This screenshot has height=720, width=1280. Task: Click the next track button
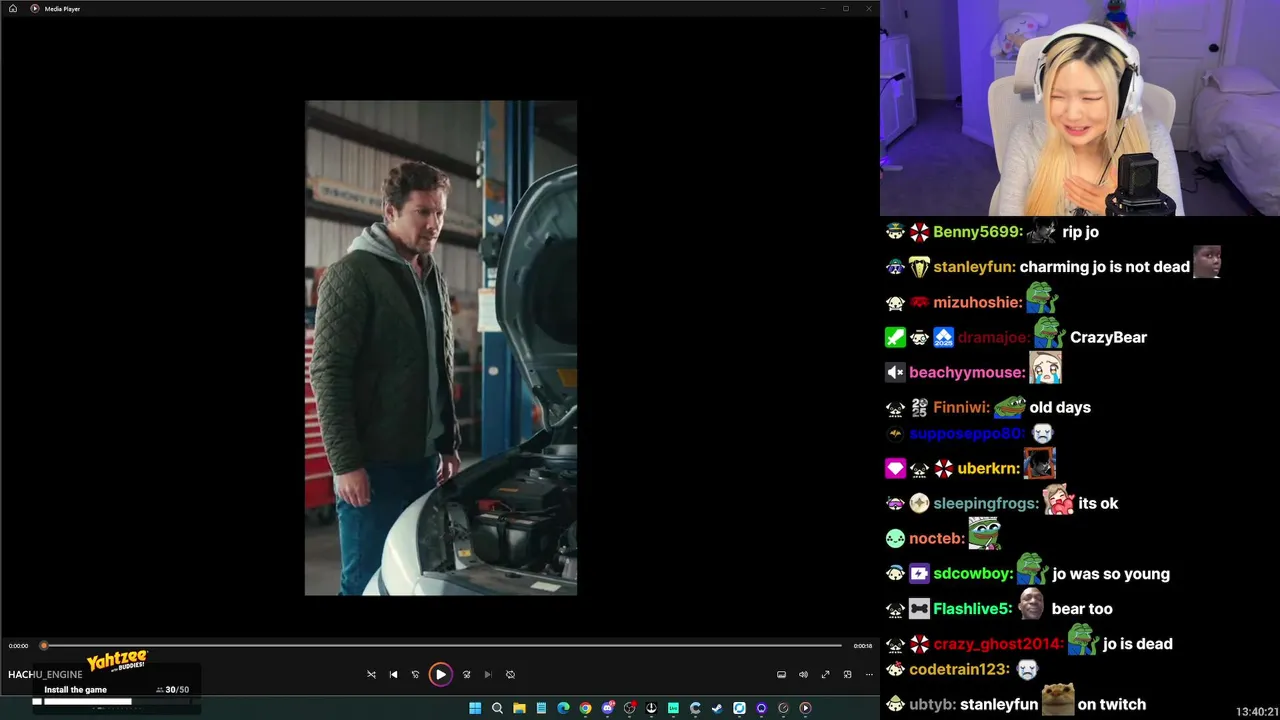pos(488,674)
